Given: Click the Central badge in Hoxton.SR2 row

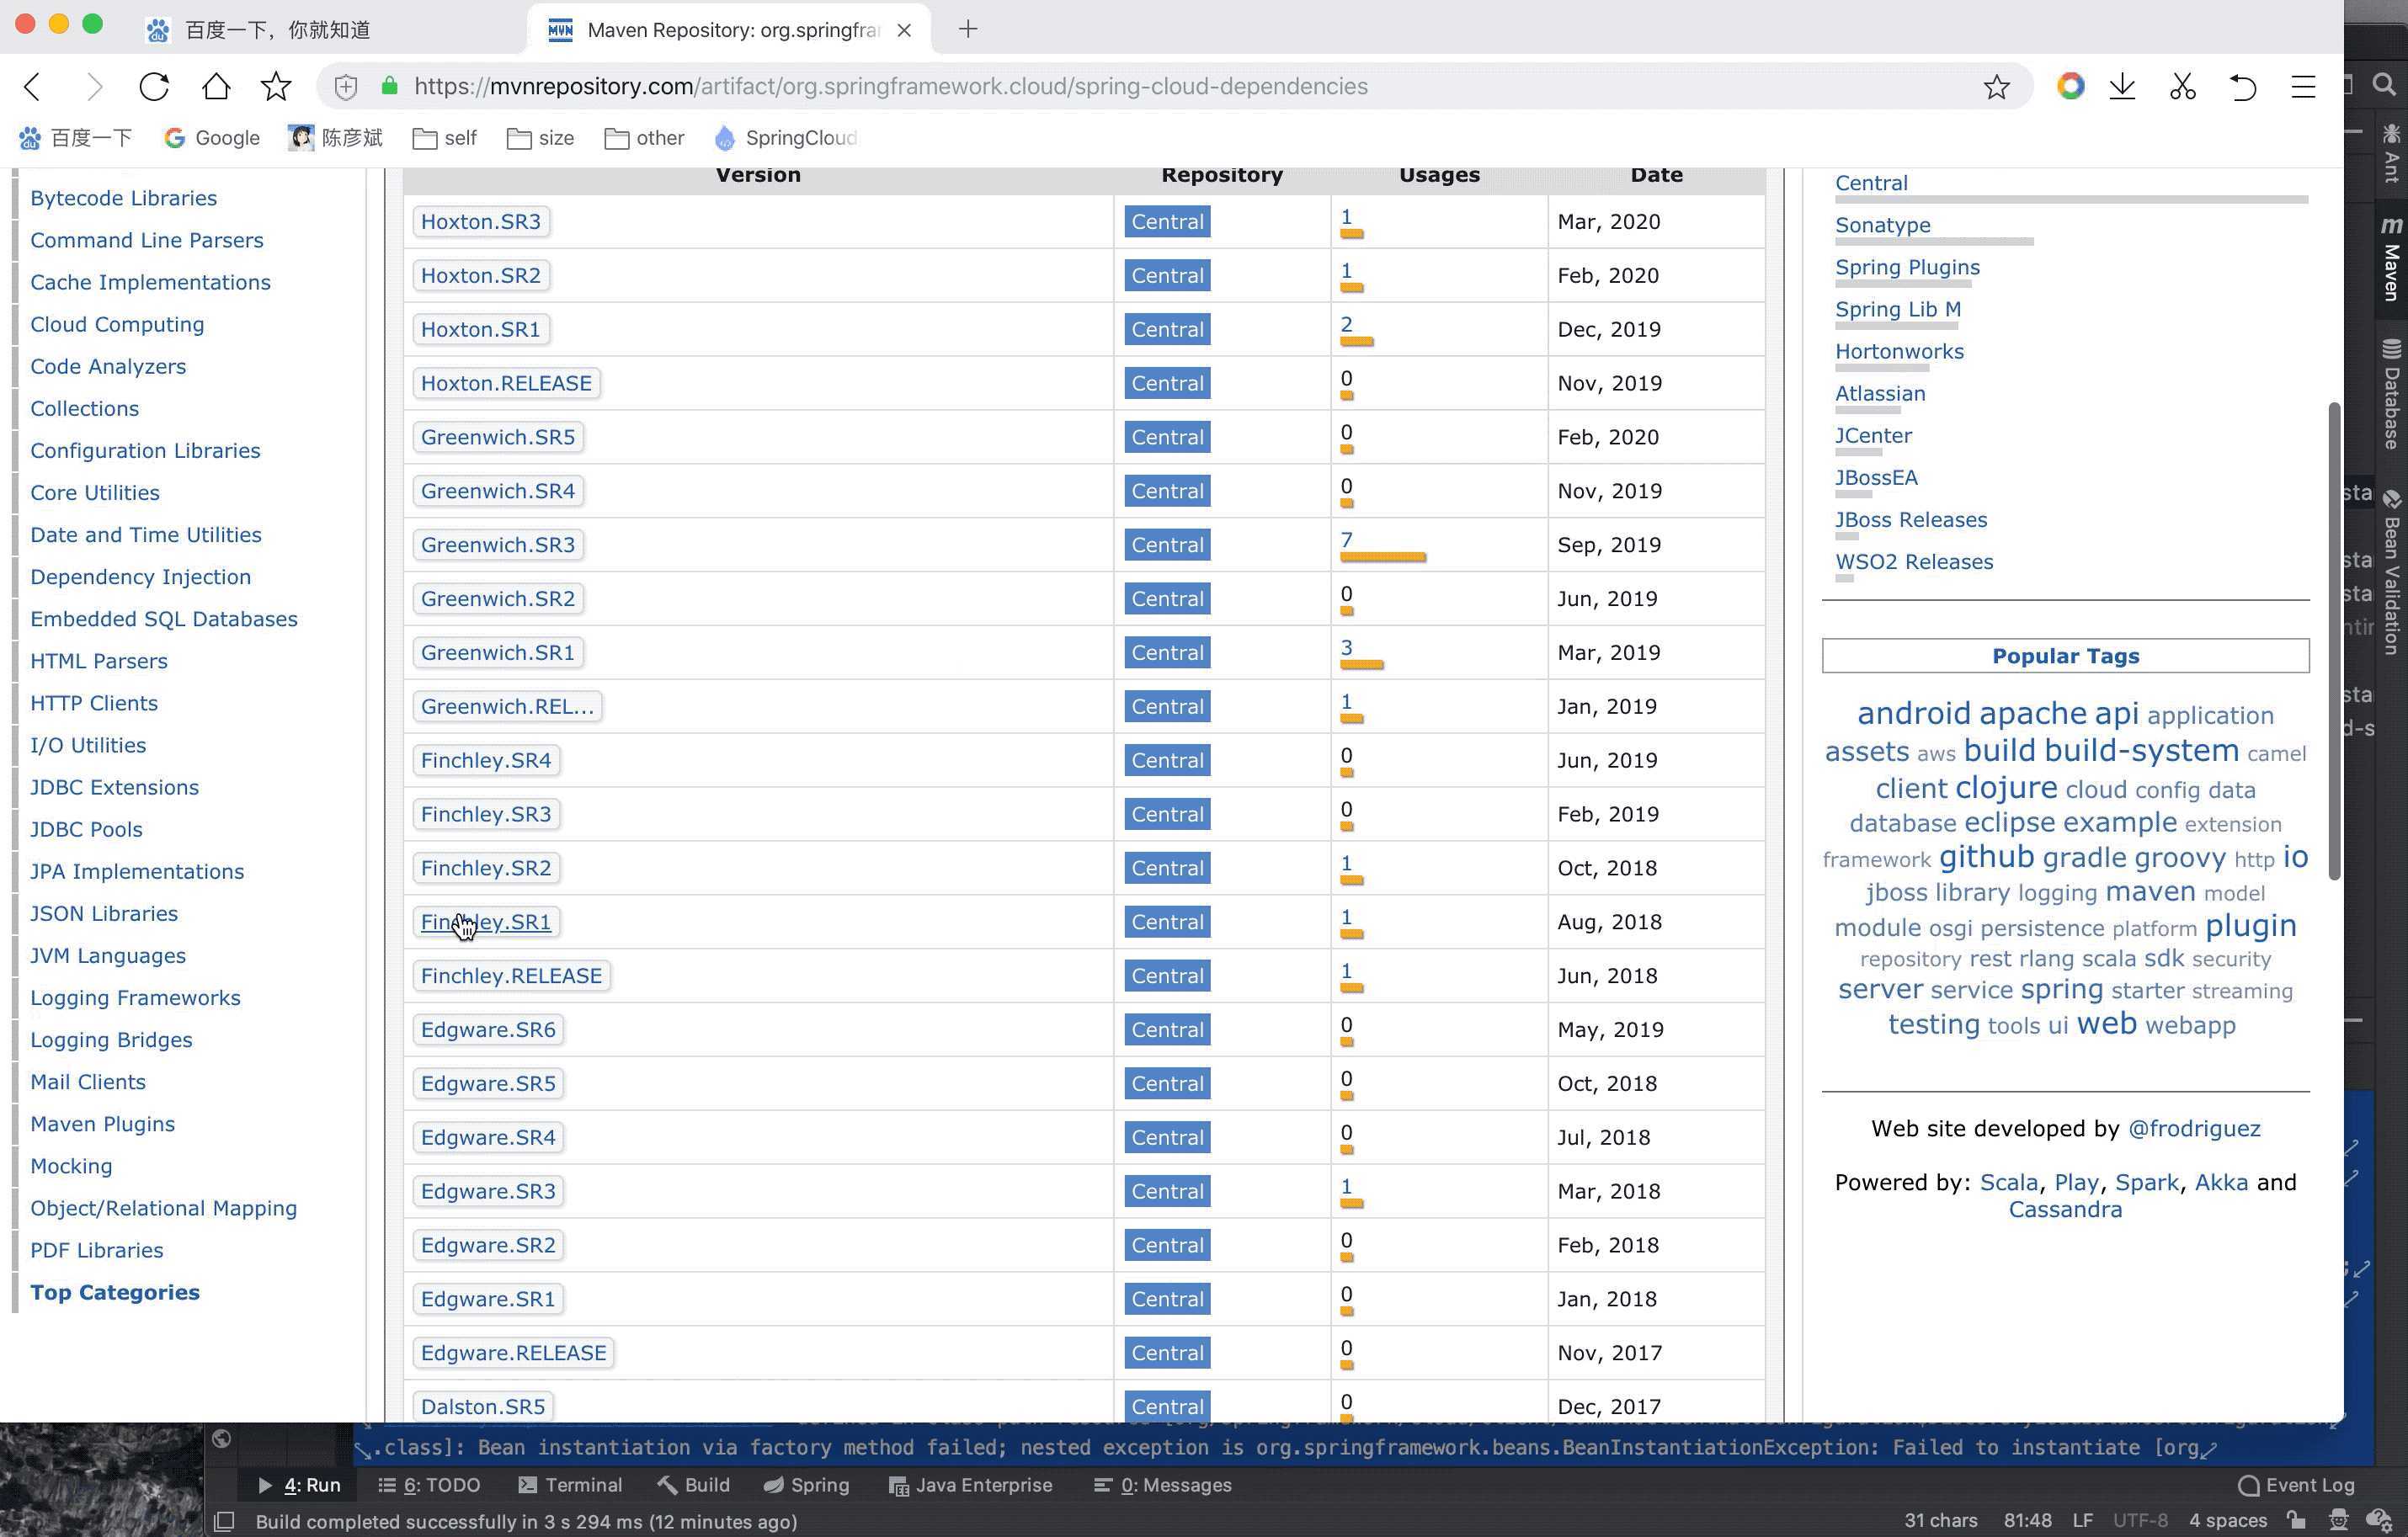Looking at the screenshot, I should coord(1167,276).
